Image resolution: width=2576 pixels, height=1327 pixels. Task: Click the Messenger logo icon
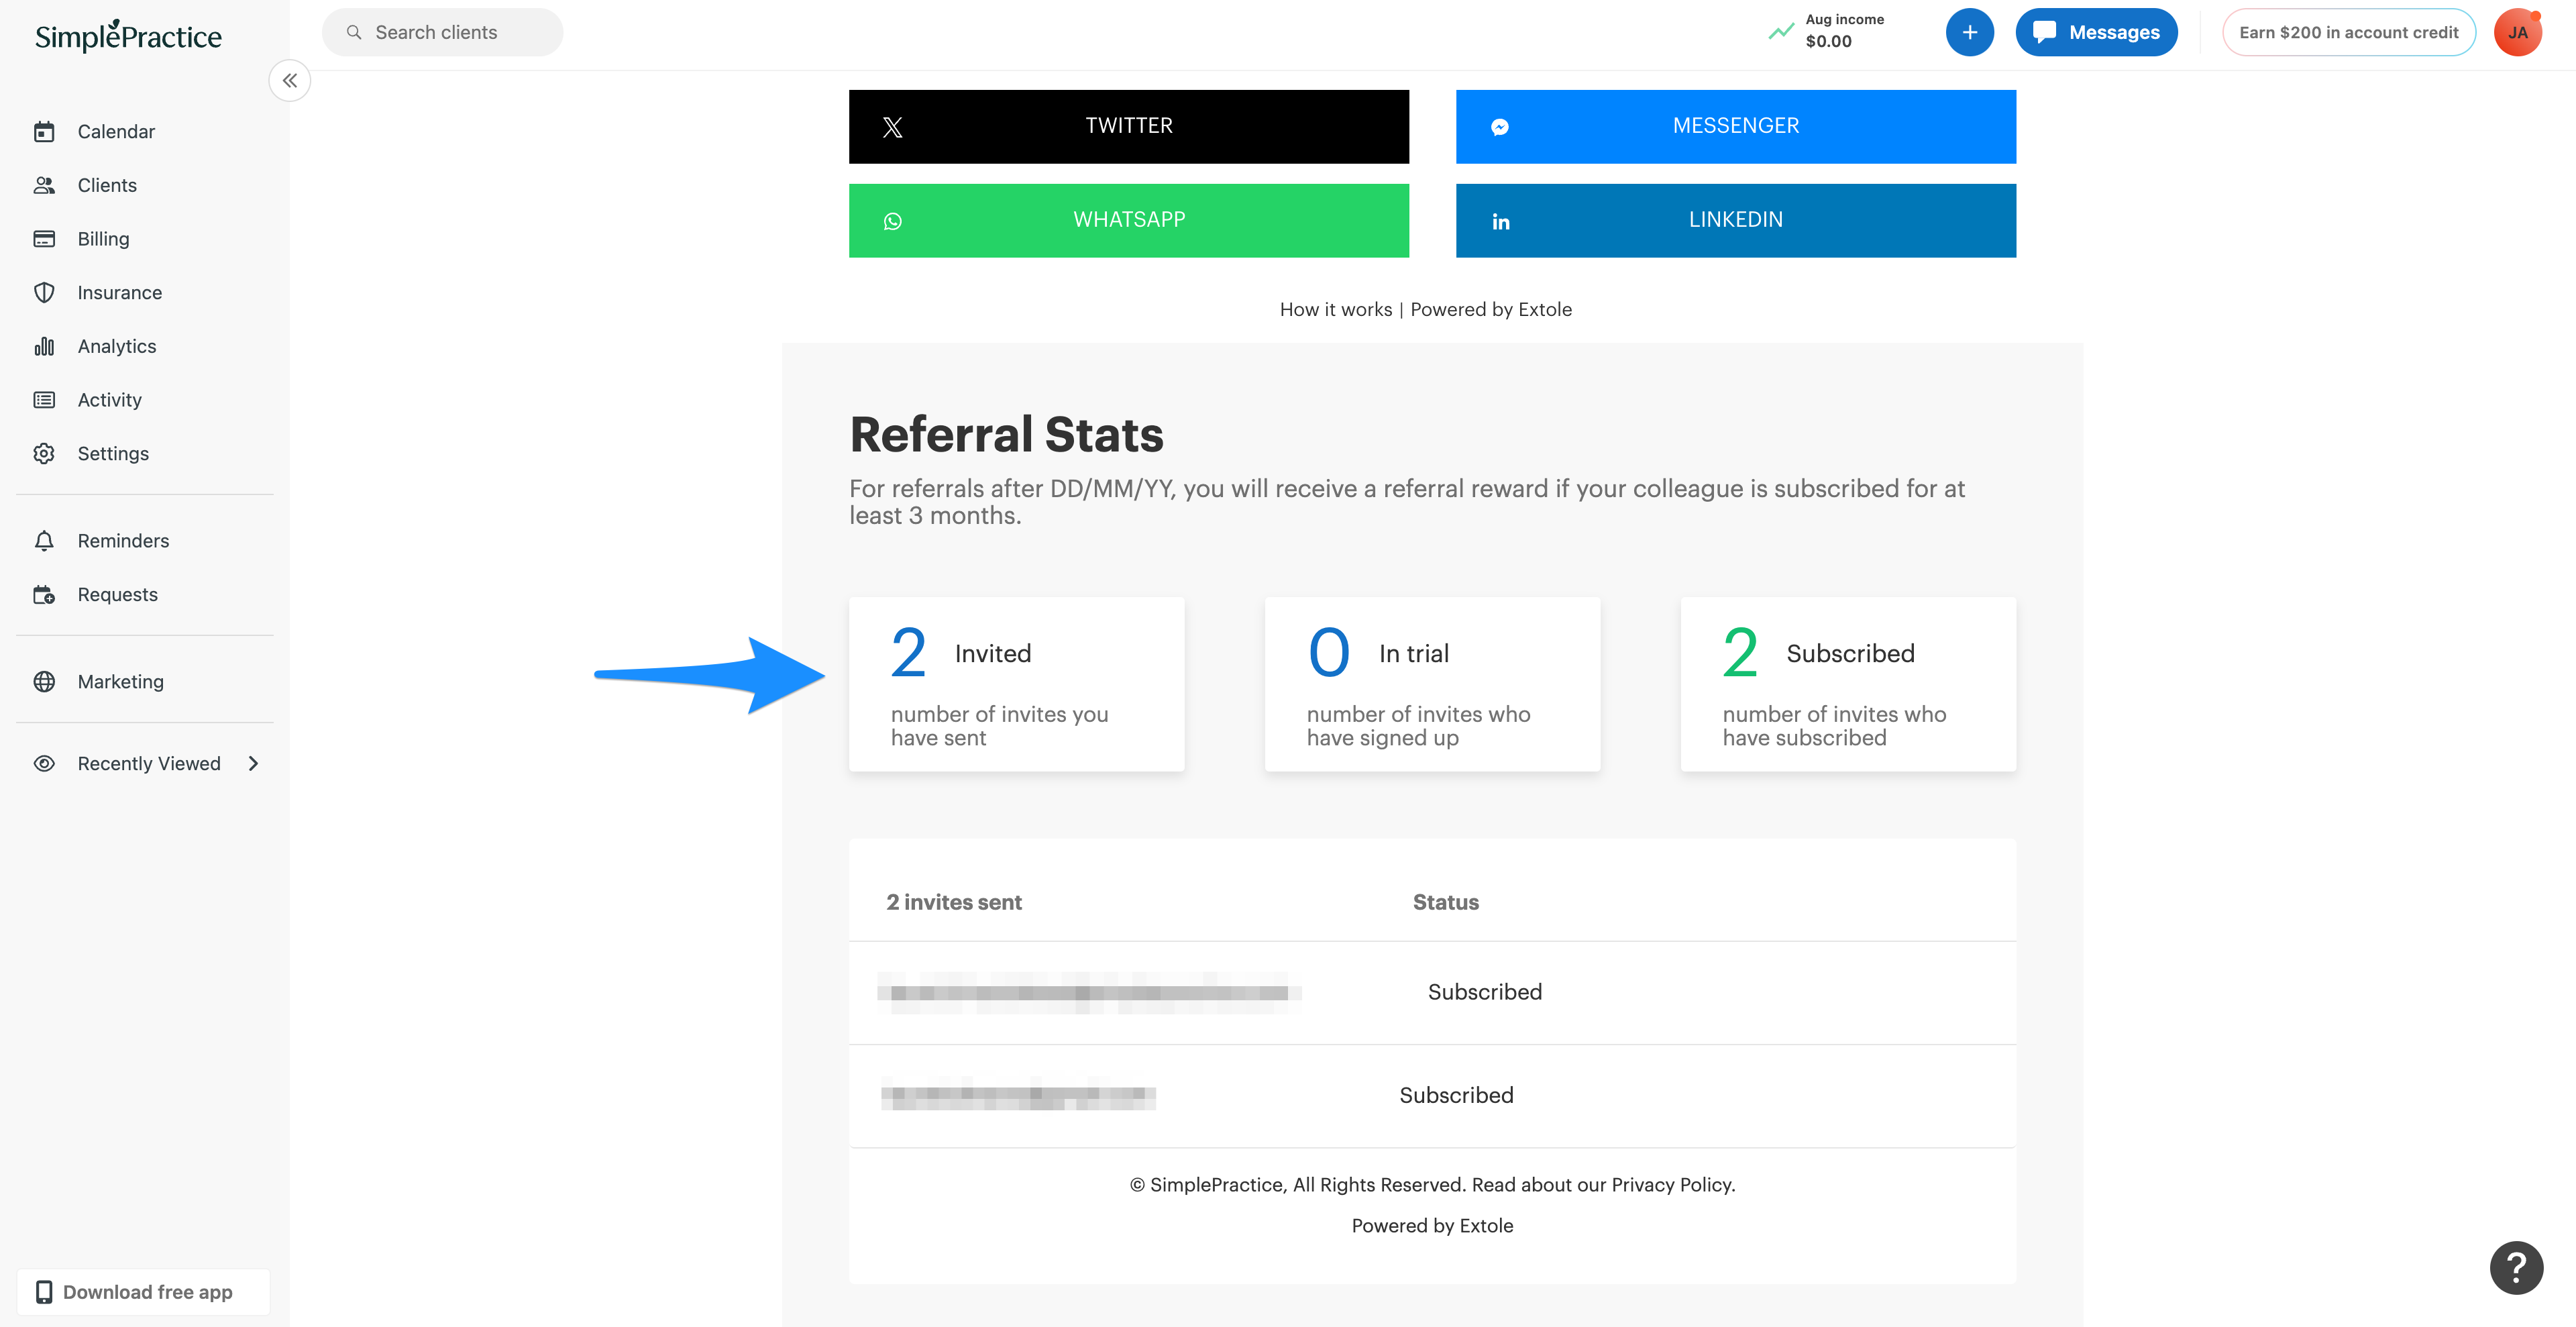[x=1500, y=127]
